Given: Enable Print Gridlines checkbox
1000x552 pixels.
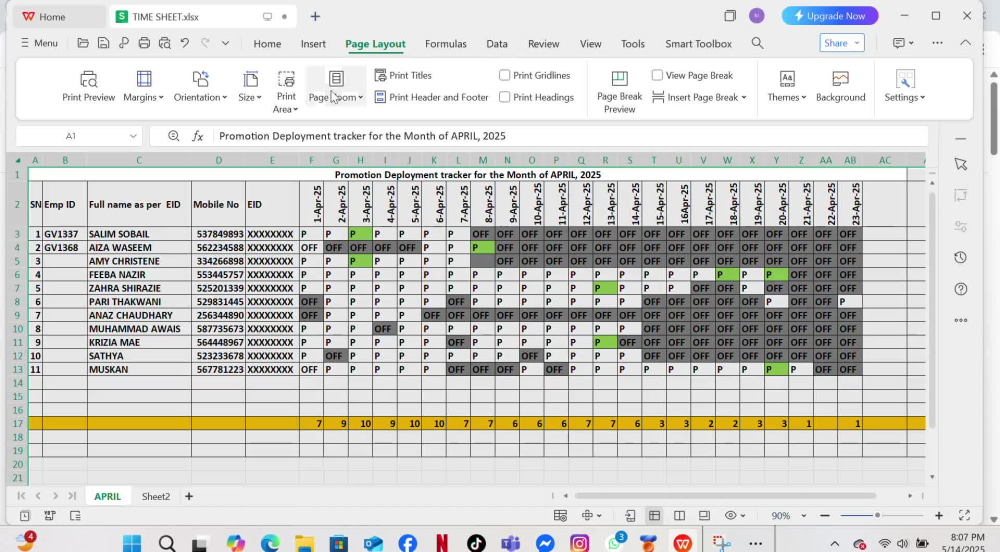Looking at the screenshot, I should pos(504,75).
